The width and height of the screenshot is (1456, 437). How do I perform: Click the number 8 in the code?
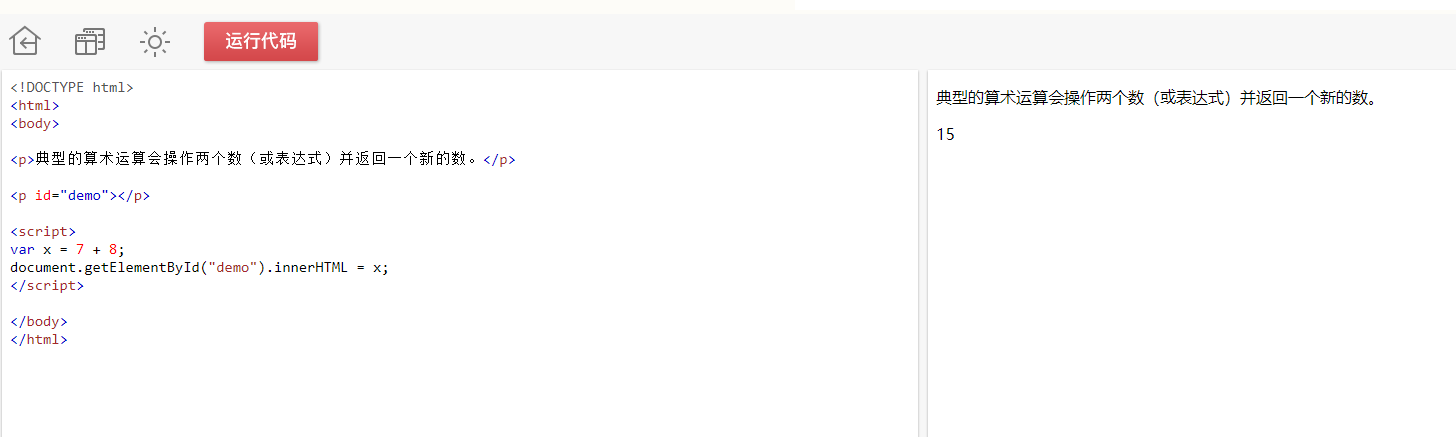pyautogui.click(x=113, y=249)
